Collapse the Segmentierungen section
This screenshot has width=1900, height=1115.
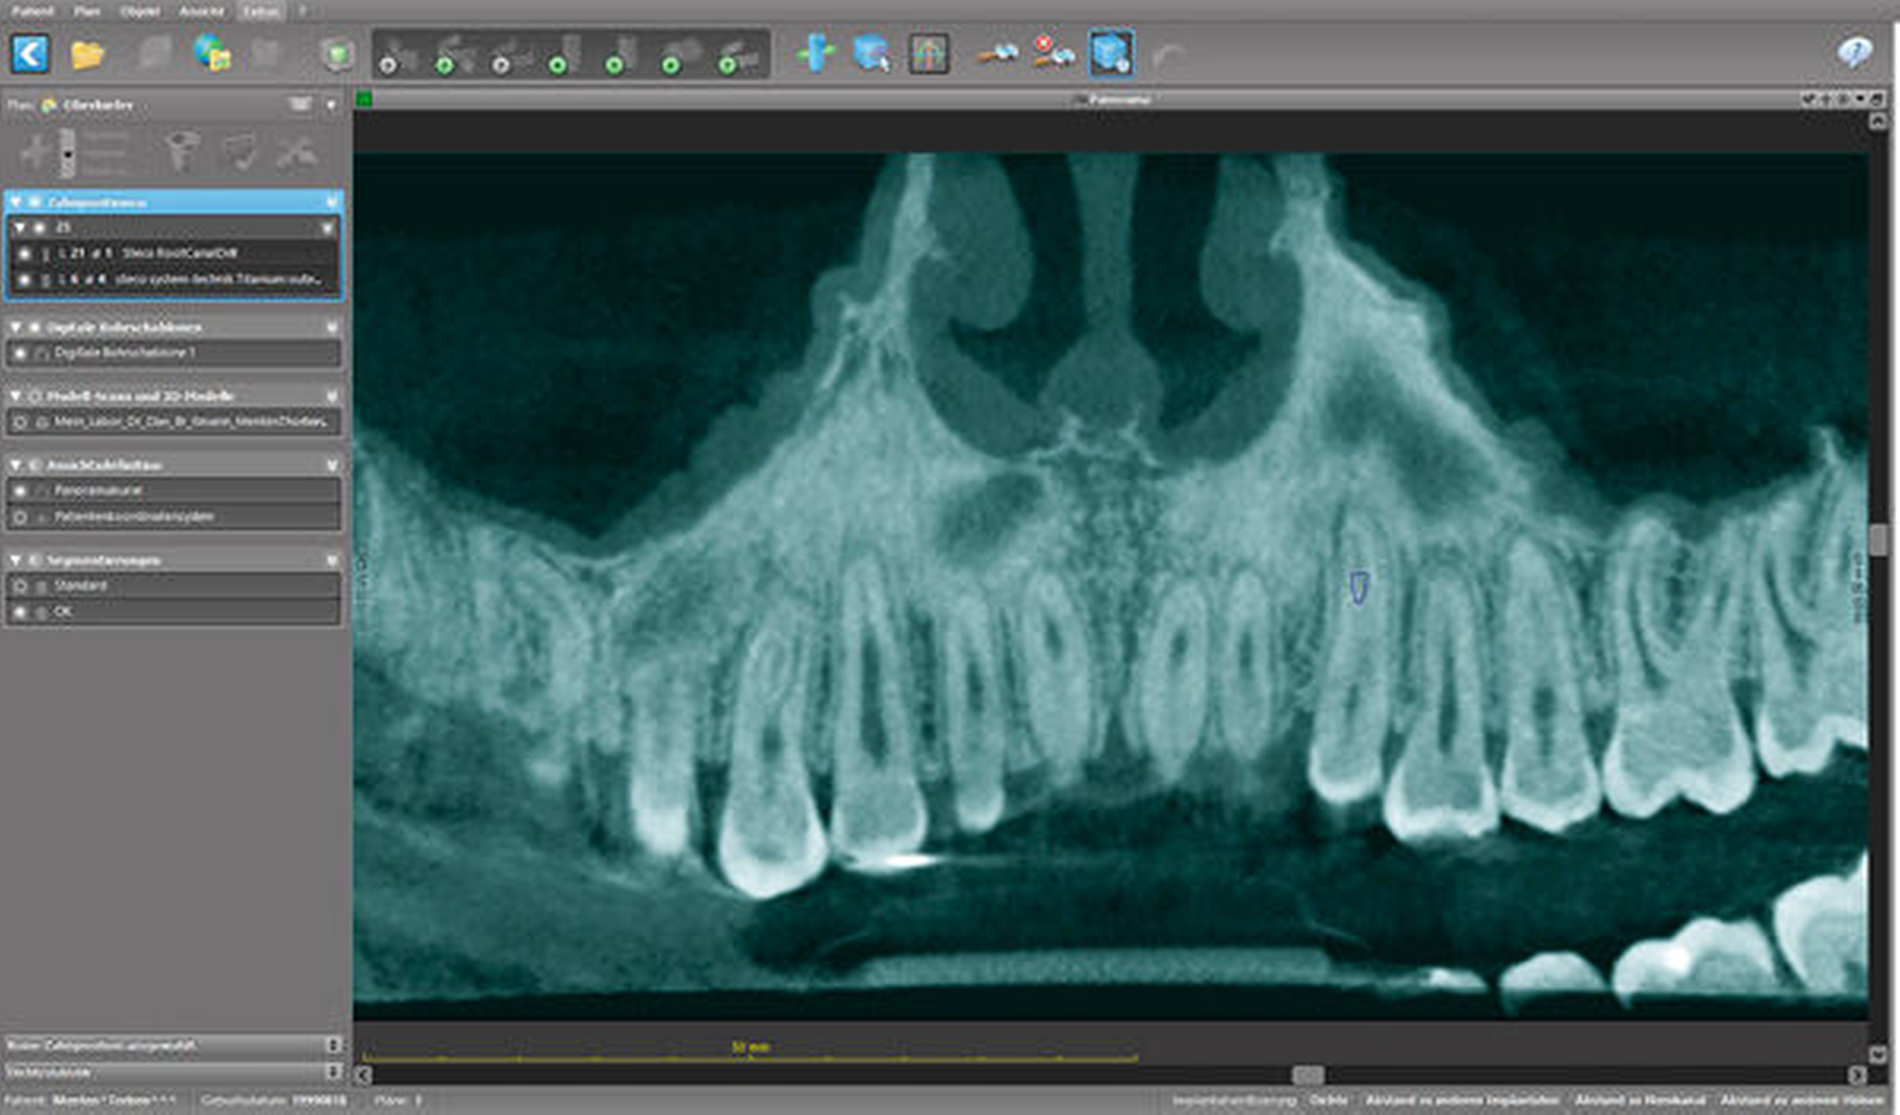(16, 560)
